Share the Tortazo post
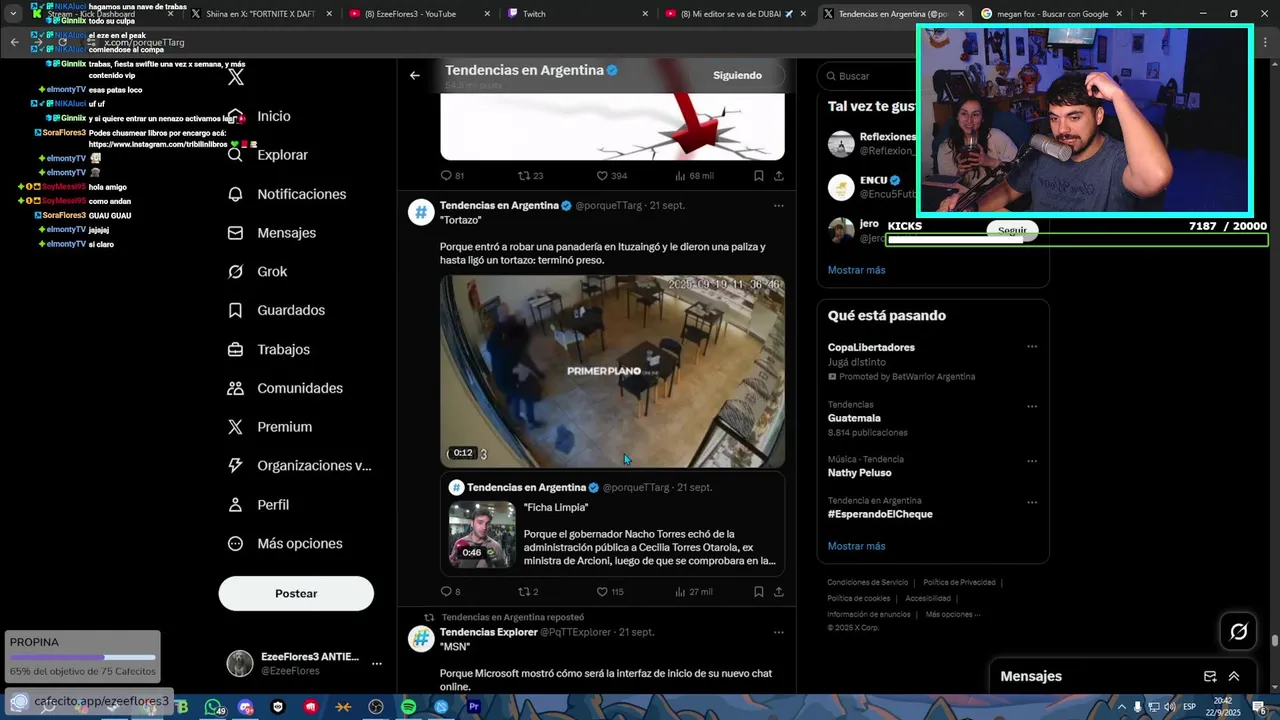The image size is (1280, 720). 778,592
